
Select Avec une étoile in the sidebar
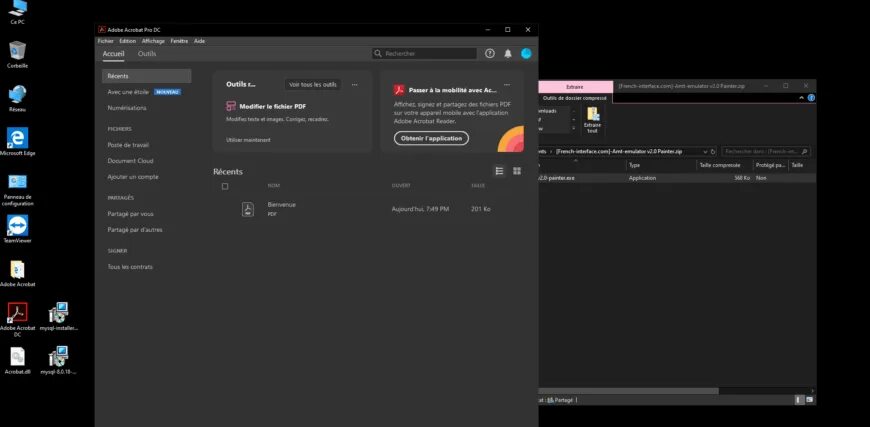(129, 92)
